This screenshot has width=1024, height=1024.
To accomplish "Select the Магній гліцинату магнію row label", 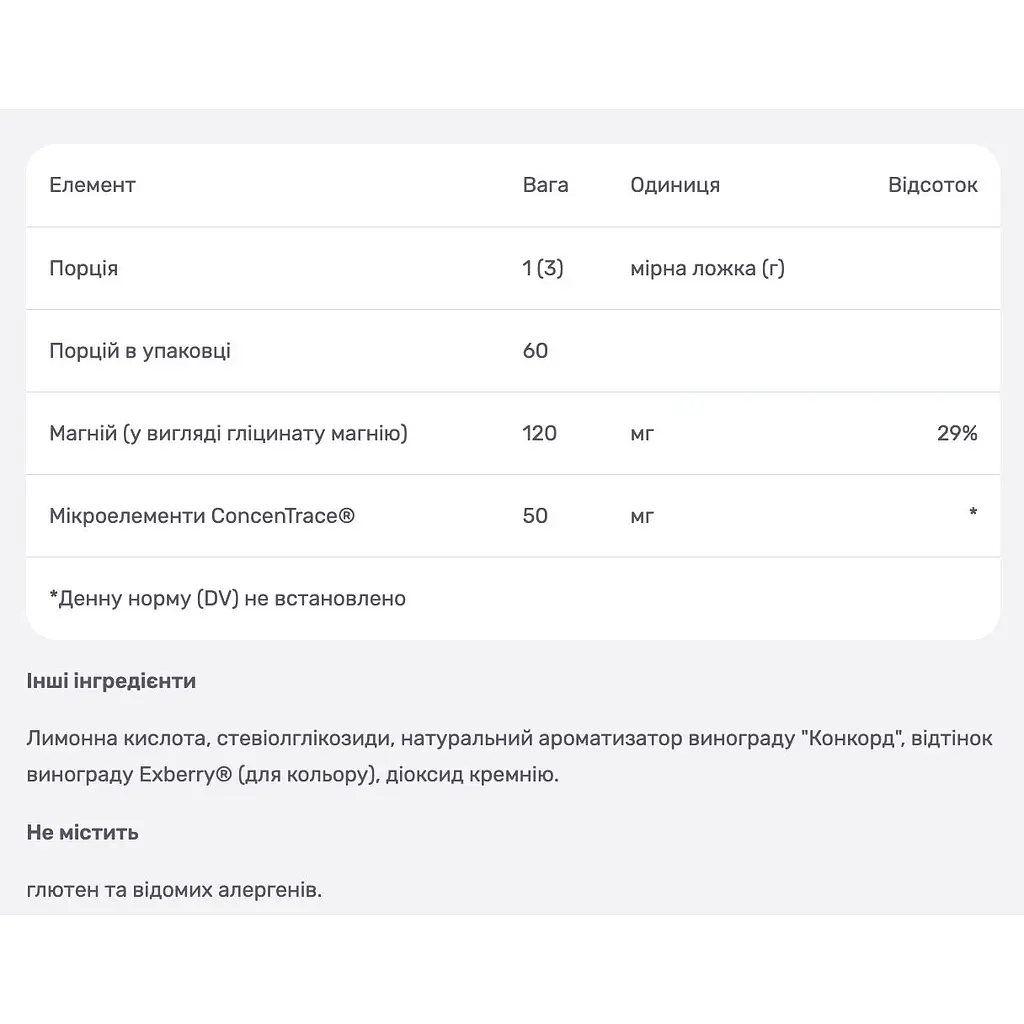I will pyautogui.click(x=229, y=433).
